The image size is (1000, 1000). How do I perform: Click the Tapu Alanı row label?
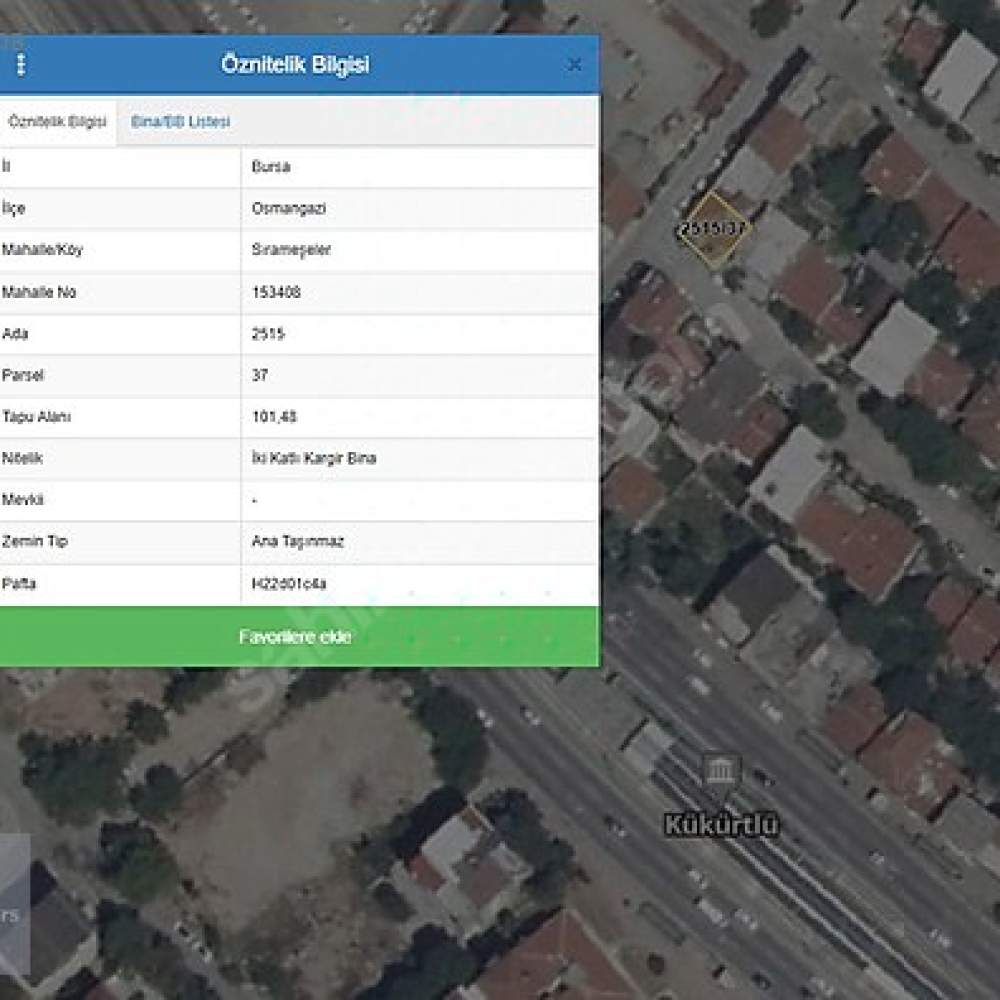[x=36, y=416]
